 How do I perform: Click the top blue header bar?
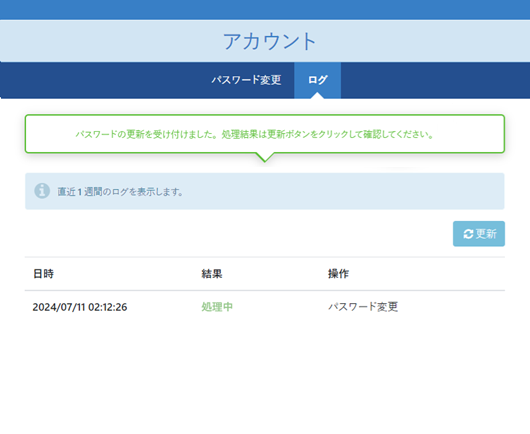coord(265,9)
